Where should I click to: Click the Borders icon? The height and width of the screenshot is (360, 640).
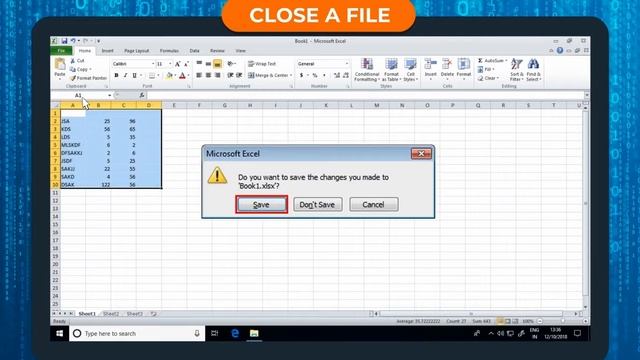(152, 75)
